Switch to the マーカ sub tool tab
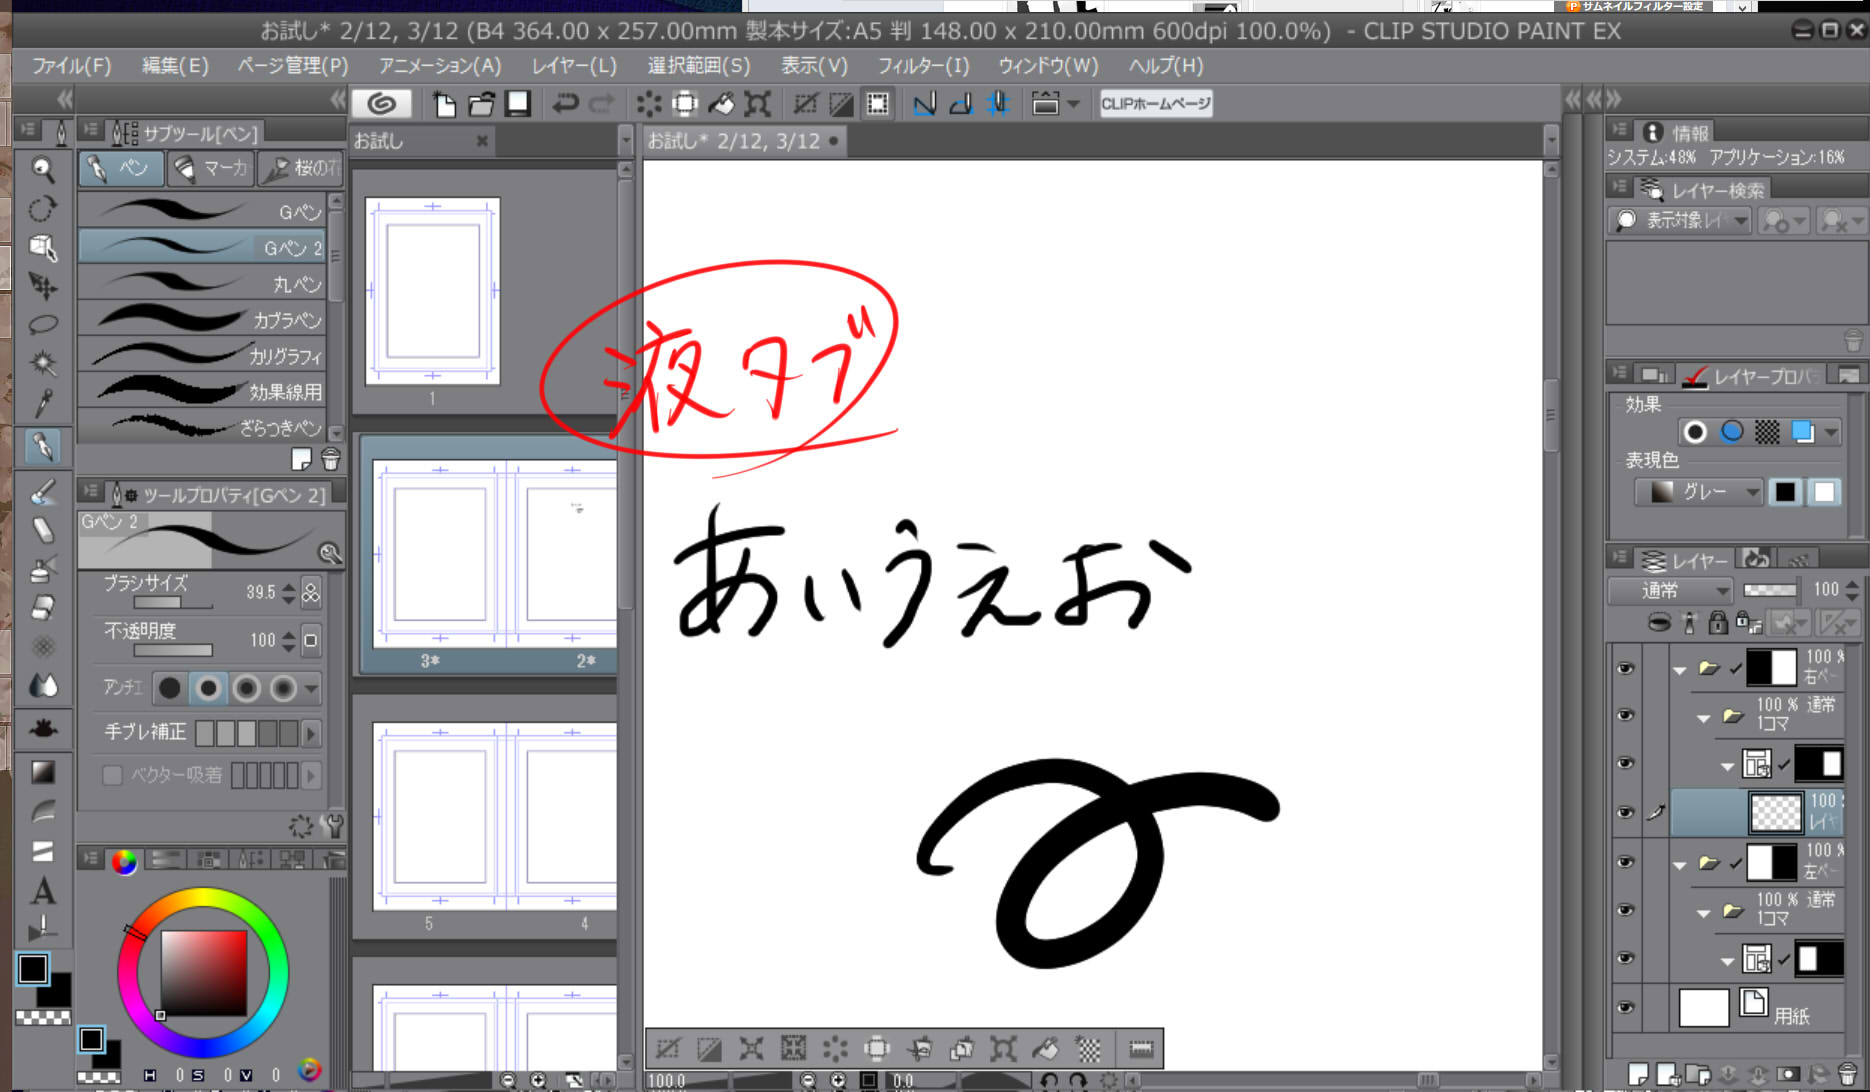 [211, 169]
